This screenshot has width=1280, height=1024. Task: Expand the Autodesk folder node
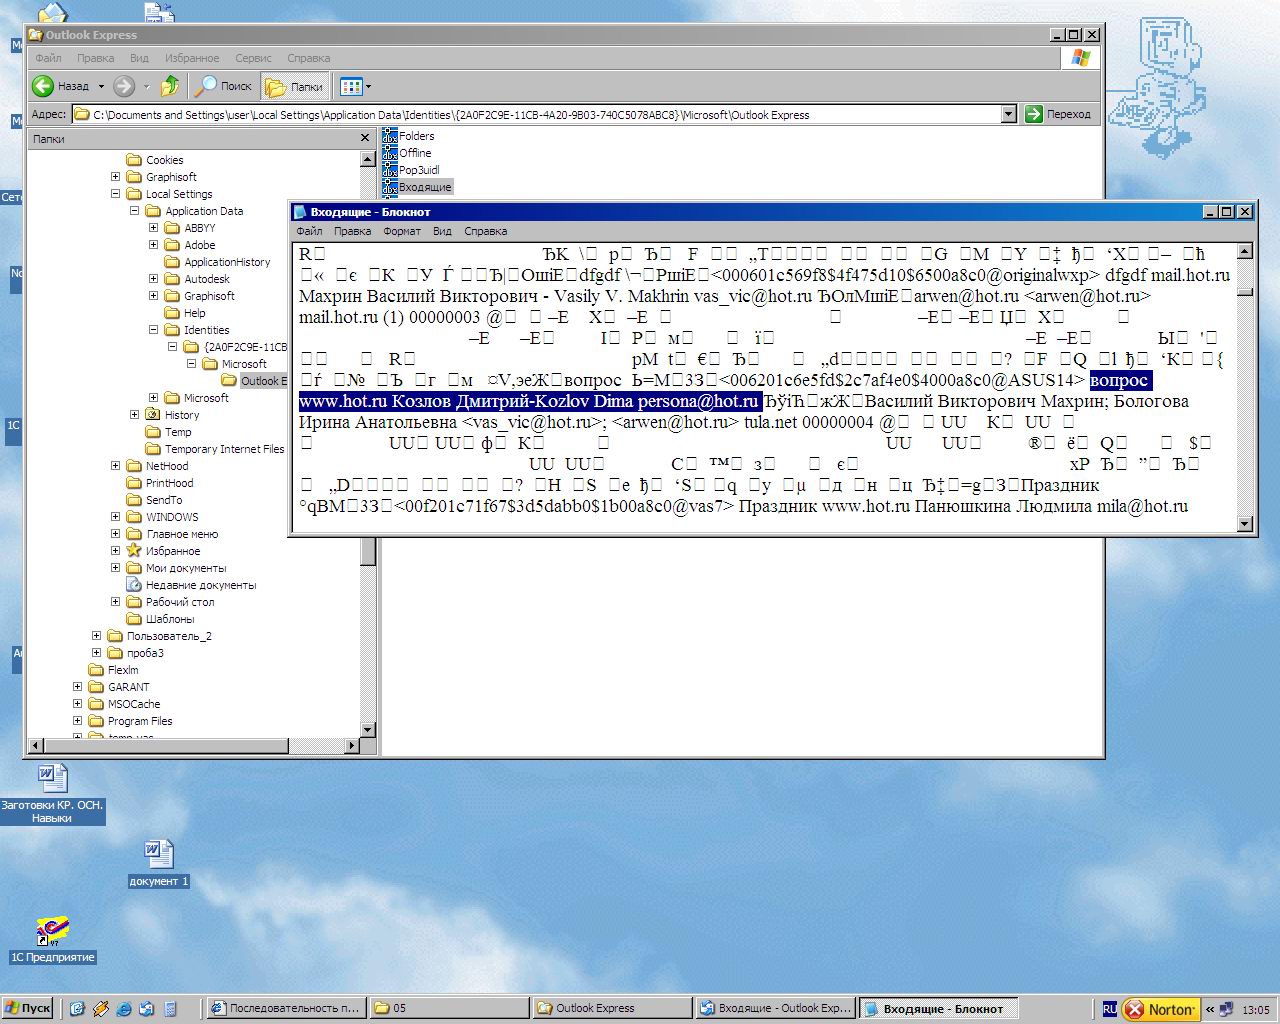pos(153,279)
